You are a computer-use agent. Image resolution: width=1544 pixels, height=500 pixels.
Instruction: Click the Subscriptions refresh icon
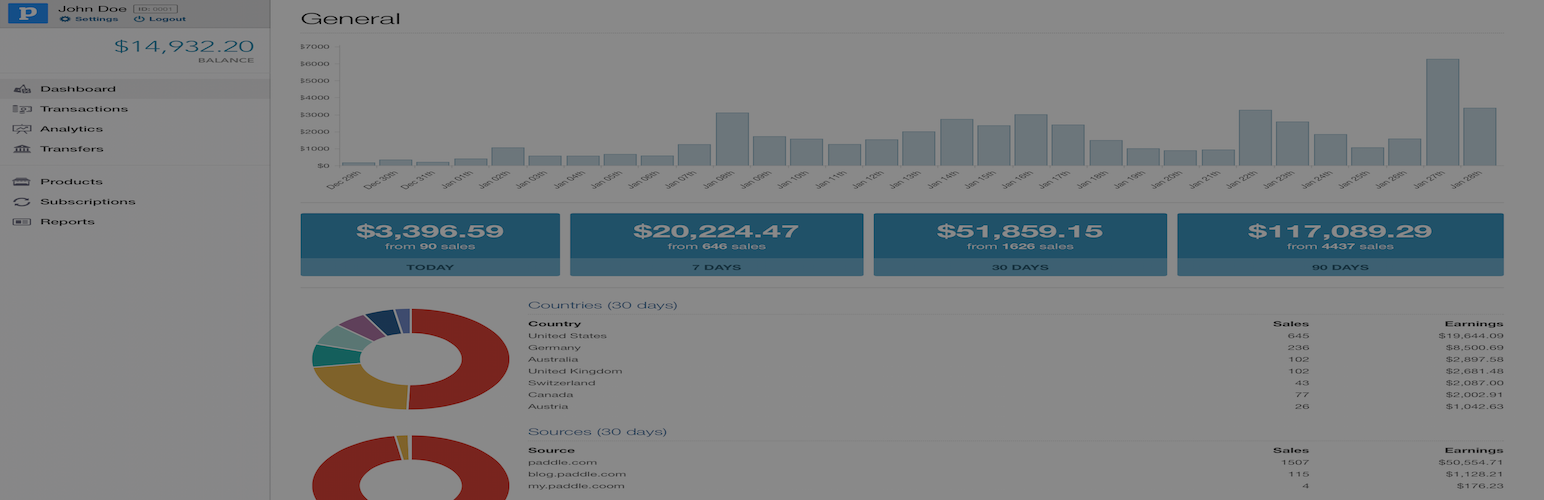pos(22,202)
